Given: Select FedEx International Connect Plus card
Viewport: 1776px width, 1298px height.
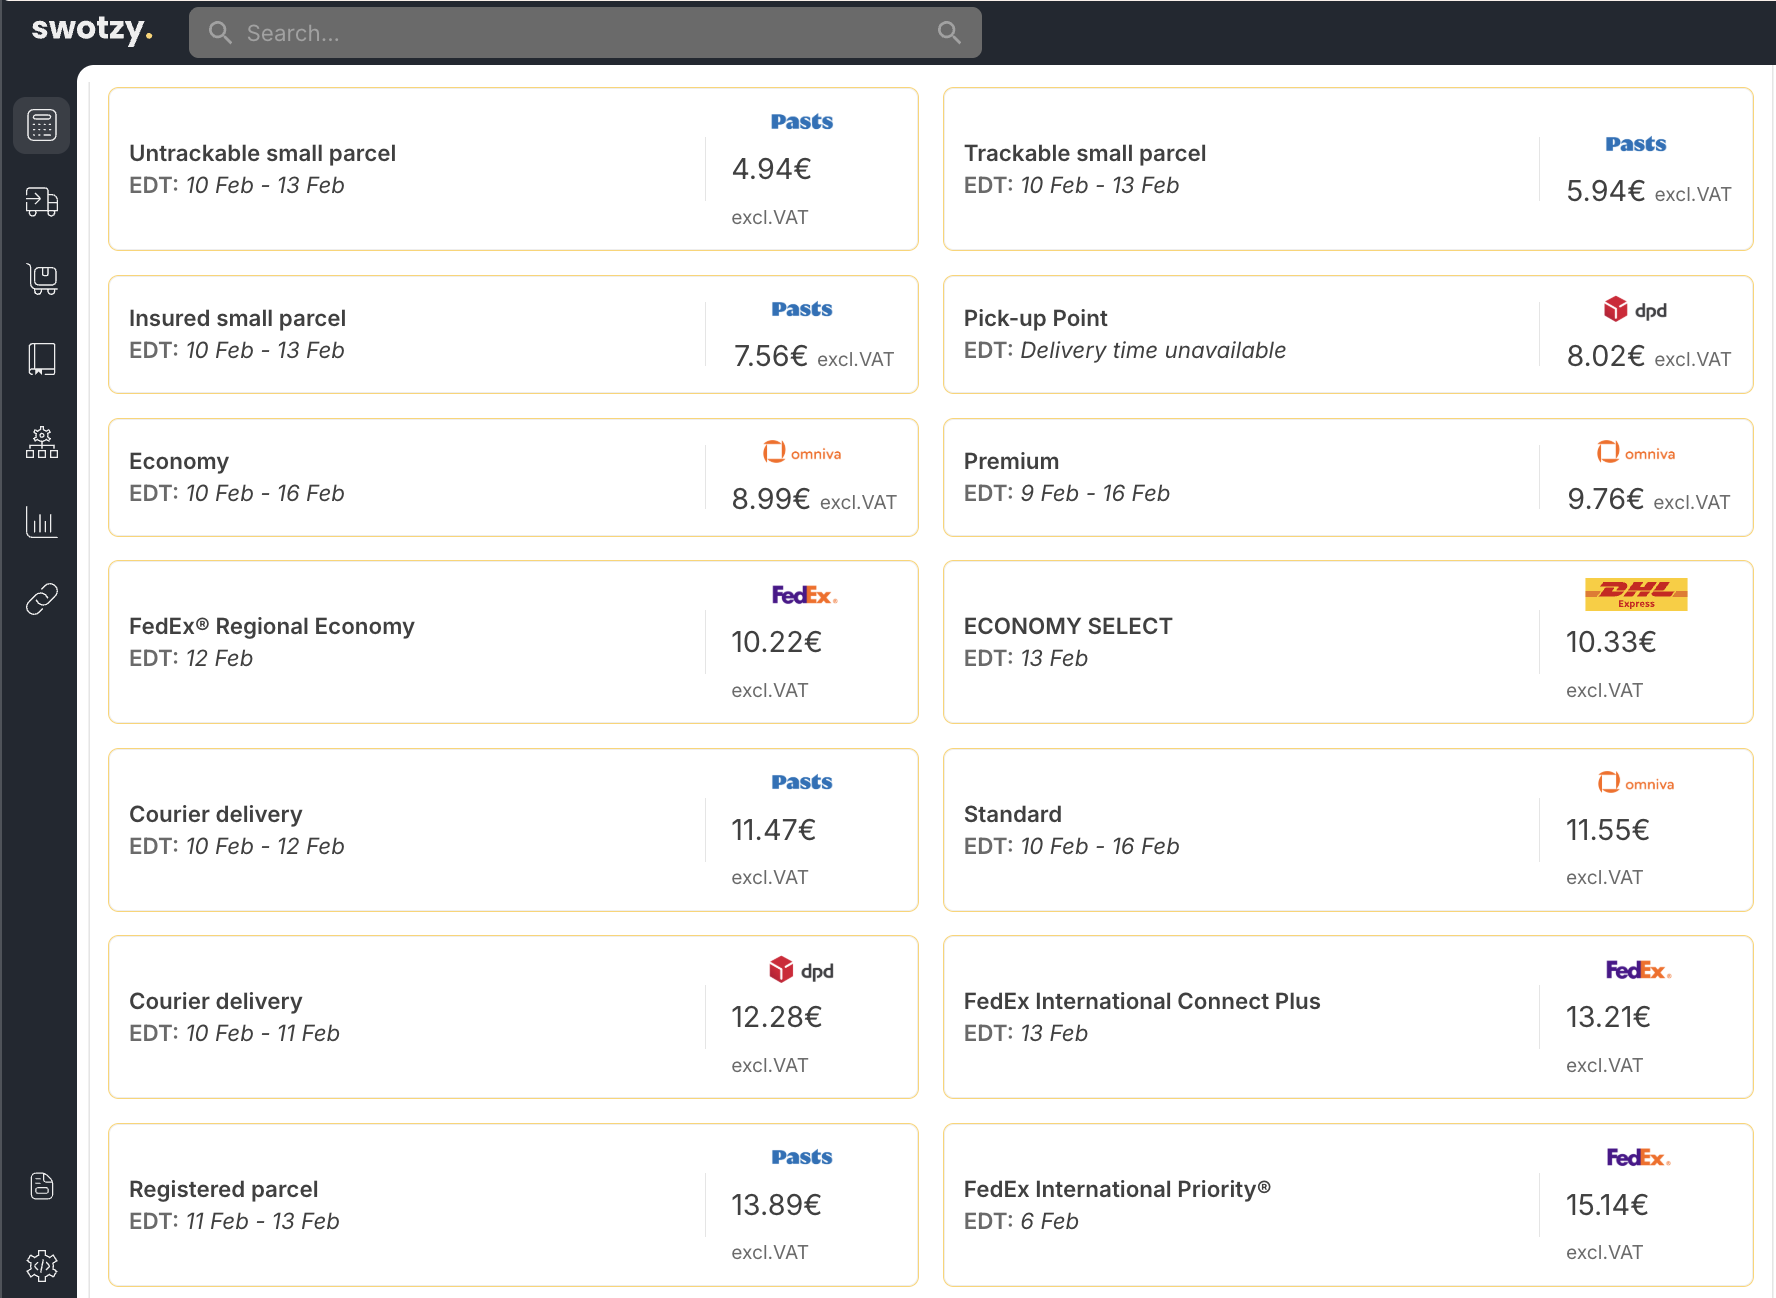Looking at the screenshot, I should (1348, 1017).
